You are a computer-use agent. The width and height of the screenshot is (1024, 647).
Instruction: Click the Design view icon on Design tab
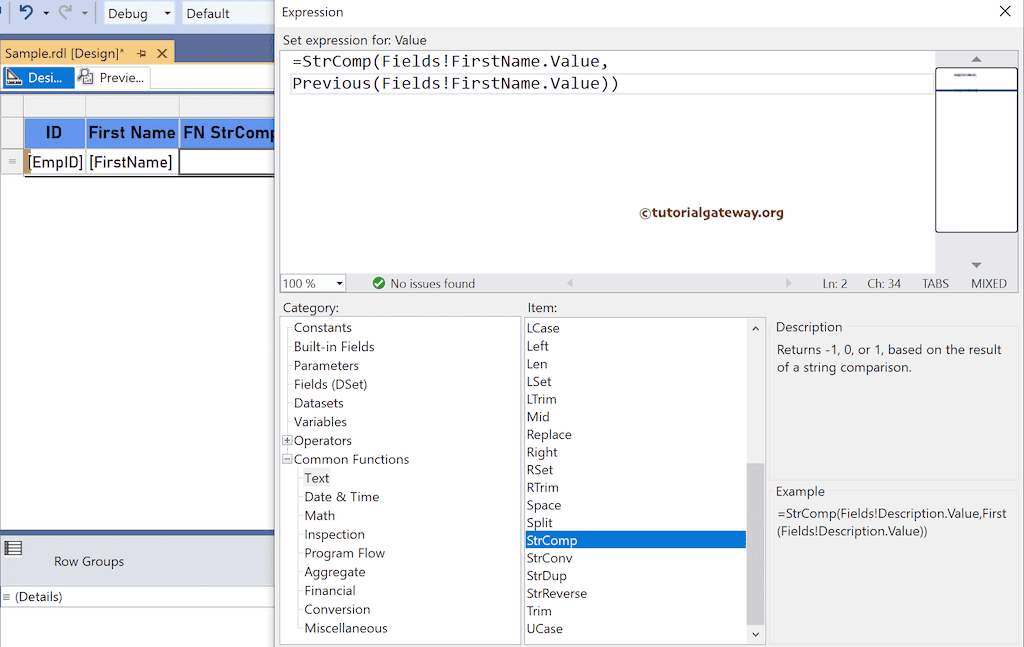16,76
